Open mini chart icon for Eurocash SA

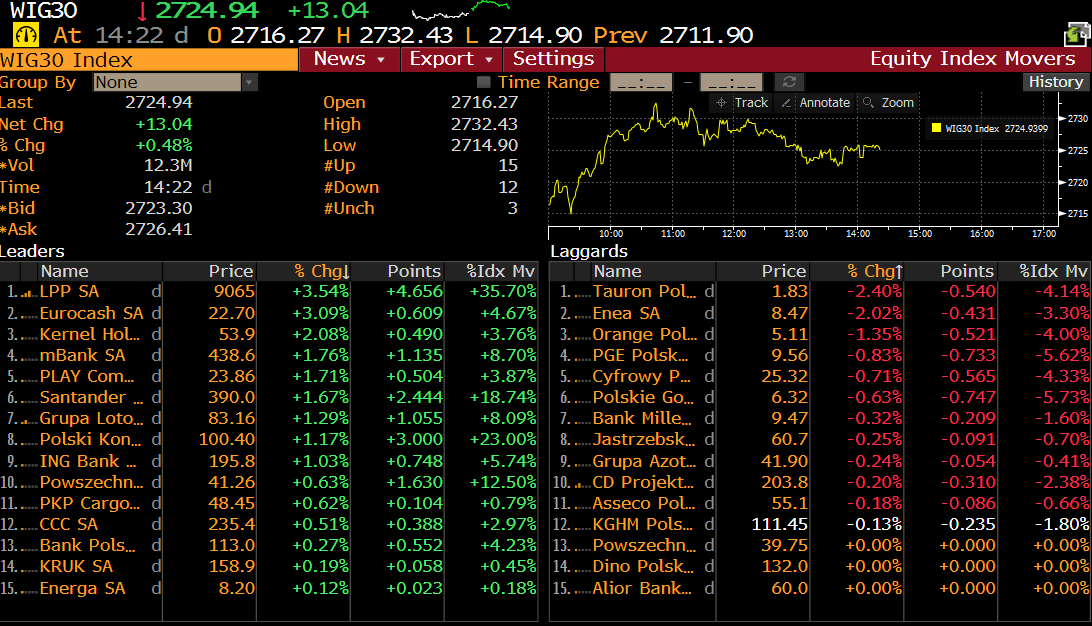(29, 315)
